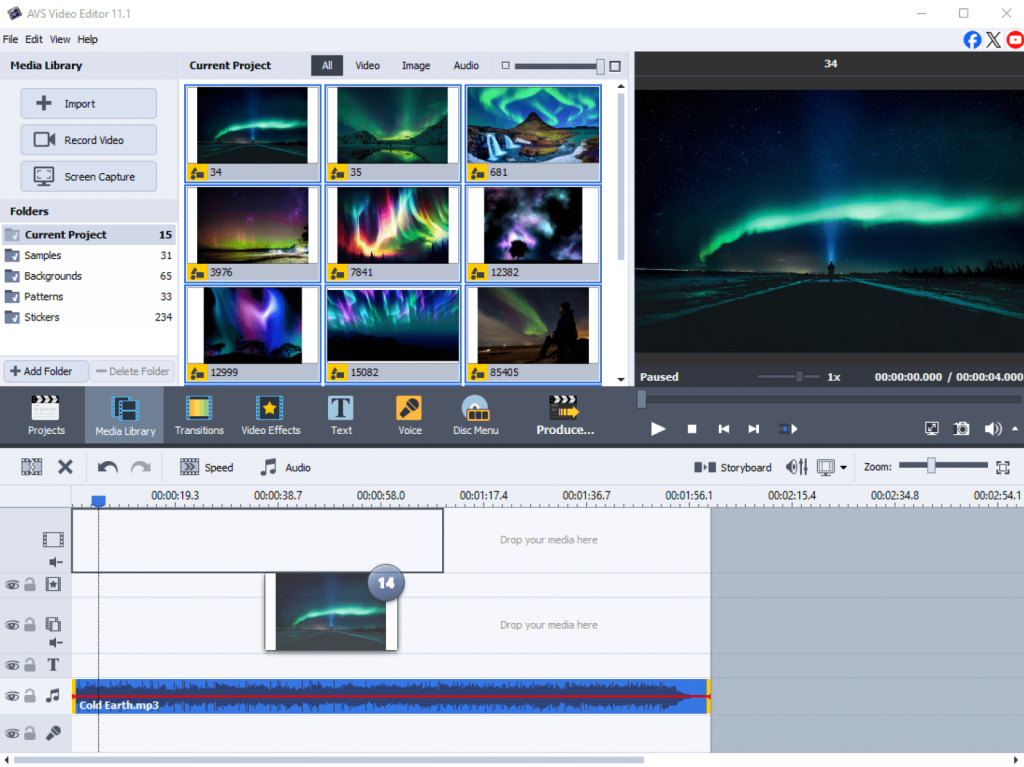Open the Video Effects panel

(x=270, y=415)
